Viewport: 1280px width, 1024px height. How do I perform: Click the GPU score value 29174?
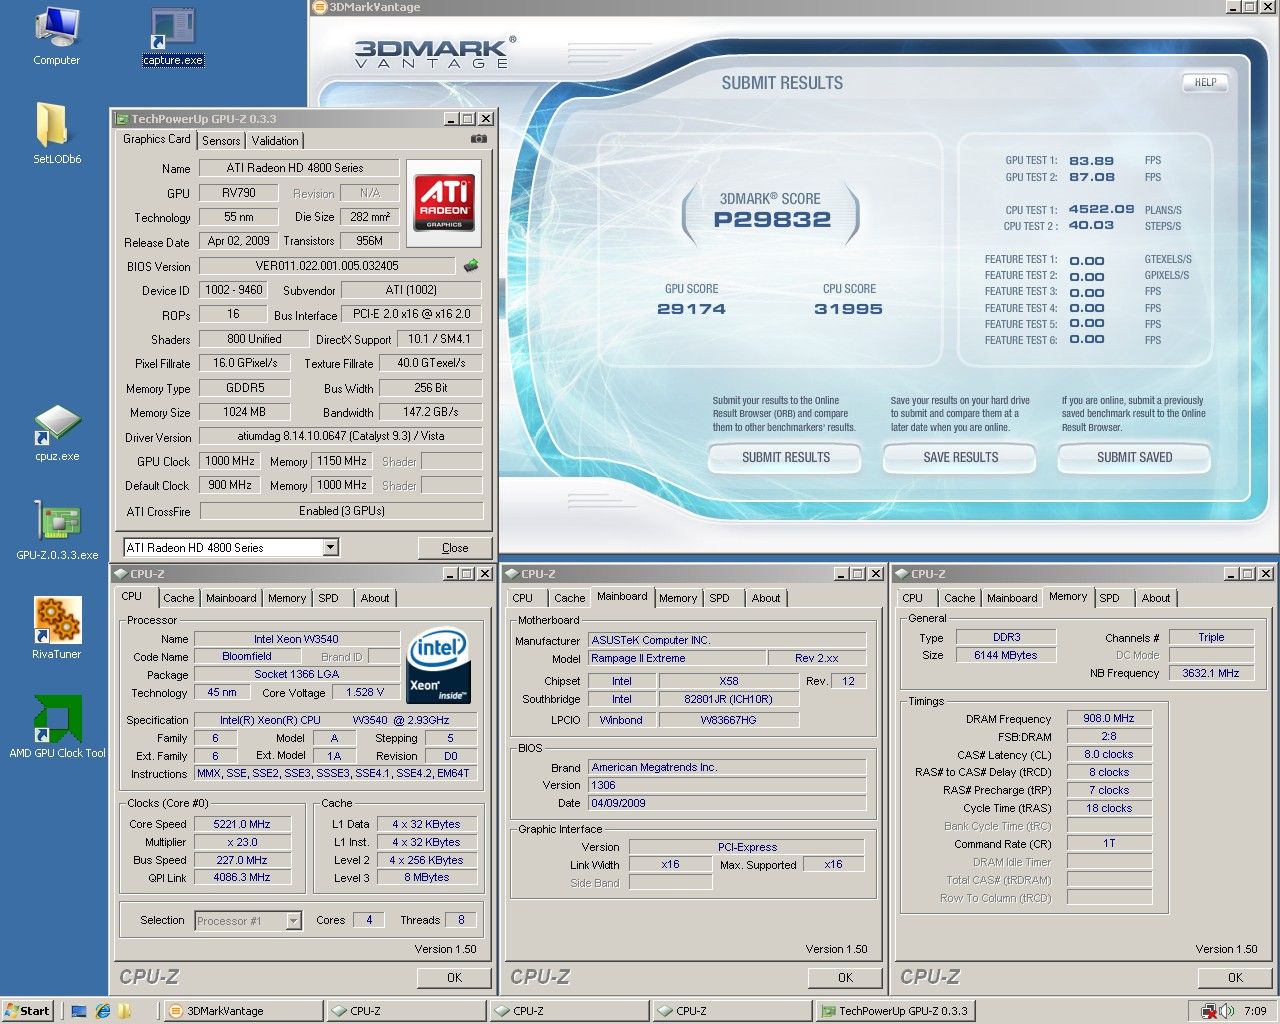pos(691,309)
